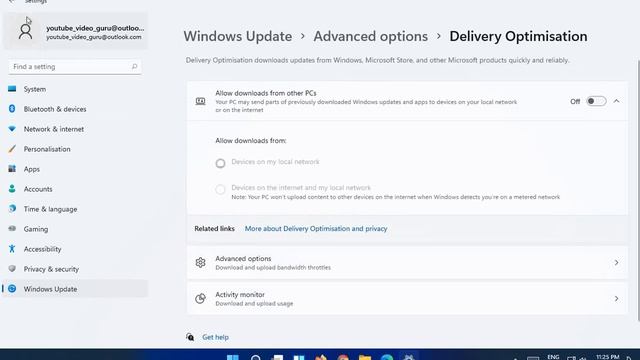
Task: Launch Microsoft Edge from the taskbar
Action: [387, 357]
